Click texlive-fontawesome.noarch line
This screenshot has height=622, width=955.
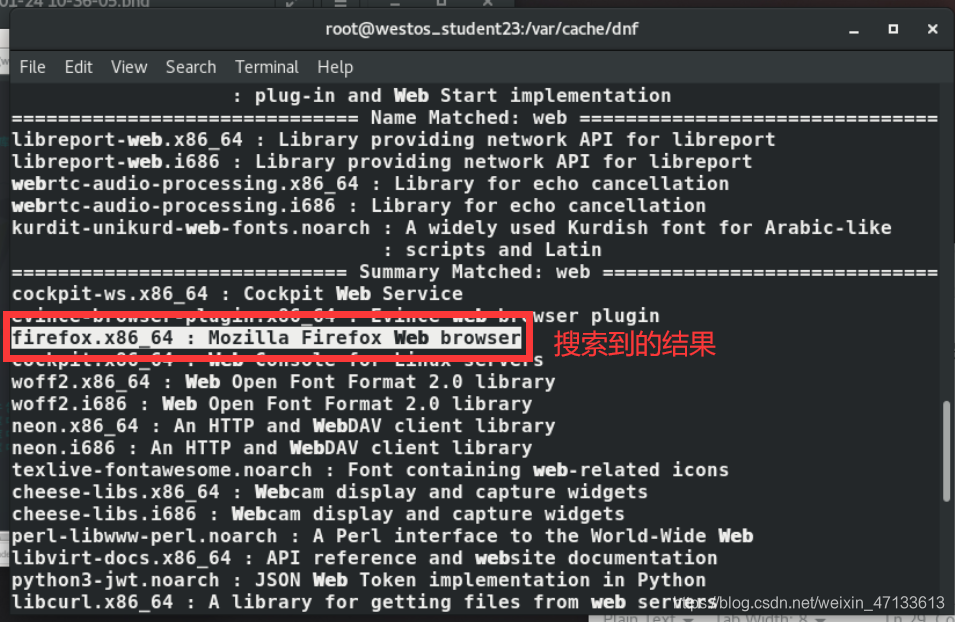[370, 470]
